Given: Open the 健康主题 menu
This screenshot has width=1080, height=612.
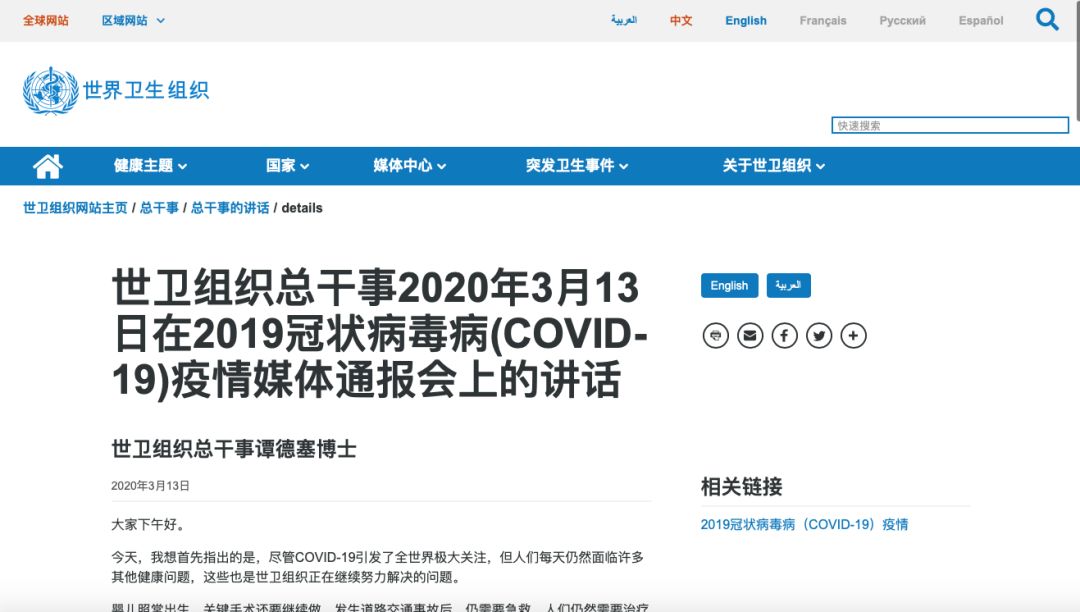Looking at the screenshot, I should point(150,166).
